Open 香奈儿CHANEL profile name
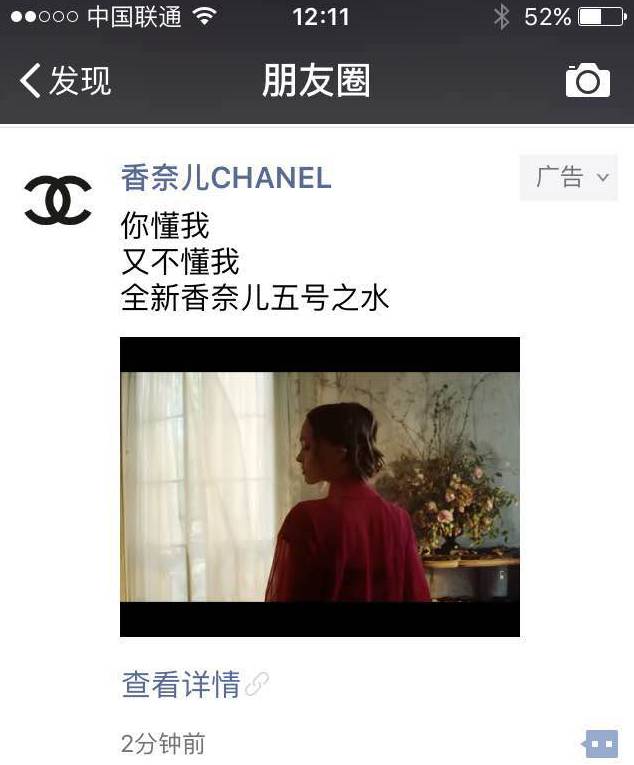The image size is (634, 765). pyautogui.click(x=226, y=178)
